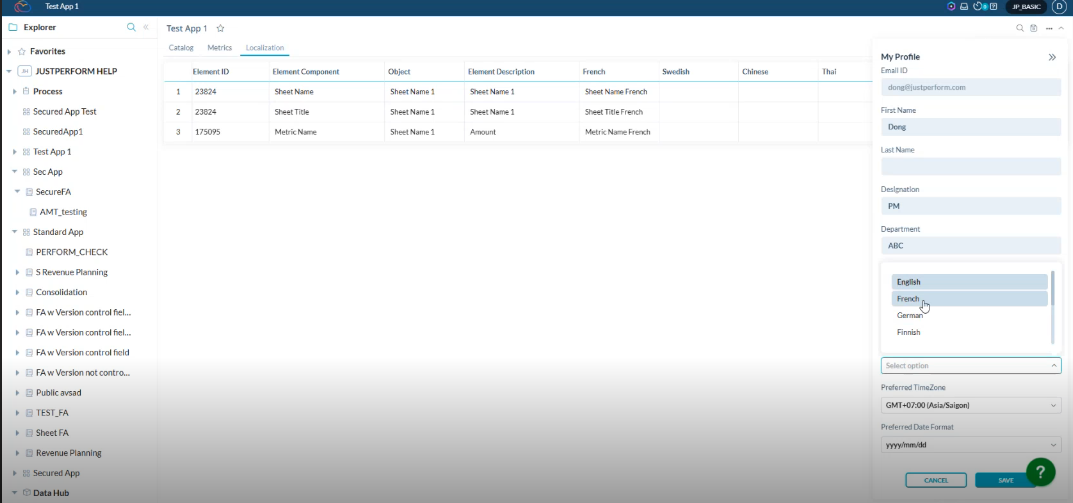Star Test App 1 as favorite
The image size is (1073, 503).
tap(221, 28)
